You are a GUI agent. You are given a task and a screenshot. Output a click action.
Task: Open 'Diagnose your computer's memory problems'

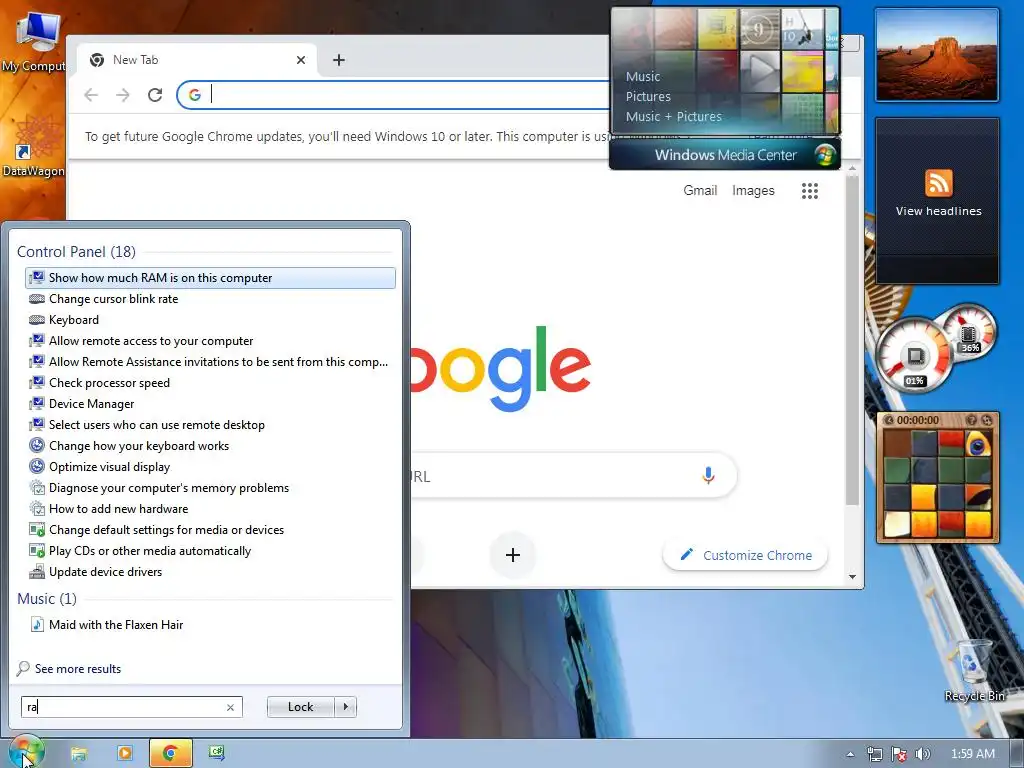(x=210, y=487)
